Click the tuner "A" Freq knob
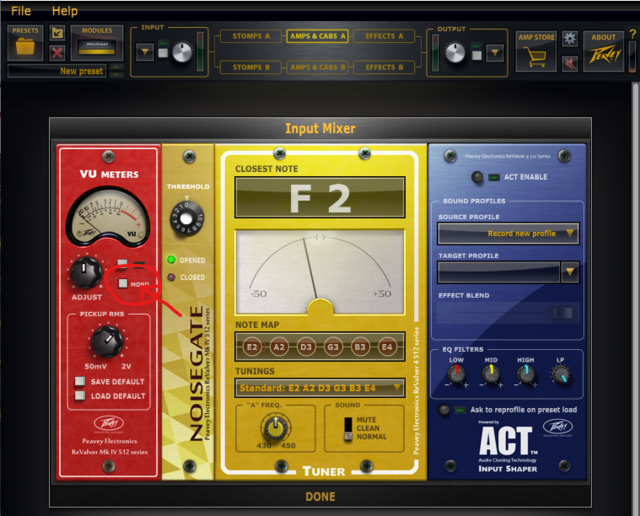The image size is (640, 516). click(x=275, y=428)
